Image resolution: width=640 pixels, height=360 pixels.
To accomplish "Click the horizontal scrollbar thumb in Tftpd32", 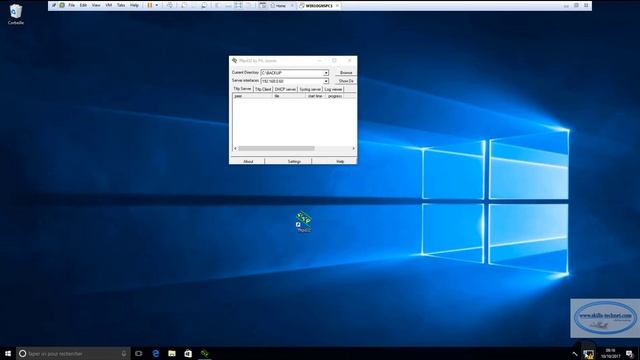I will pyautogui.click(x=276, y=149).
